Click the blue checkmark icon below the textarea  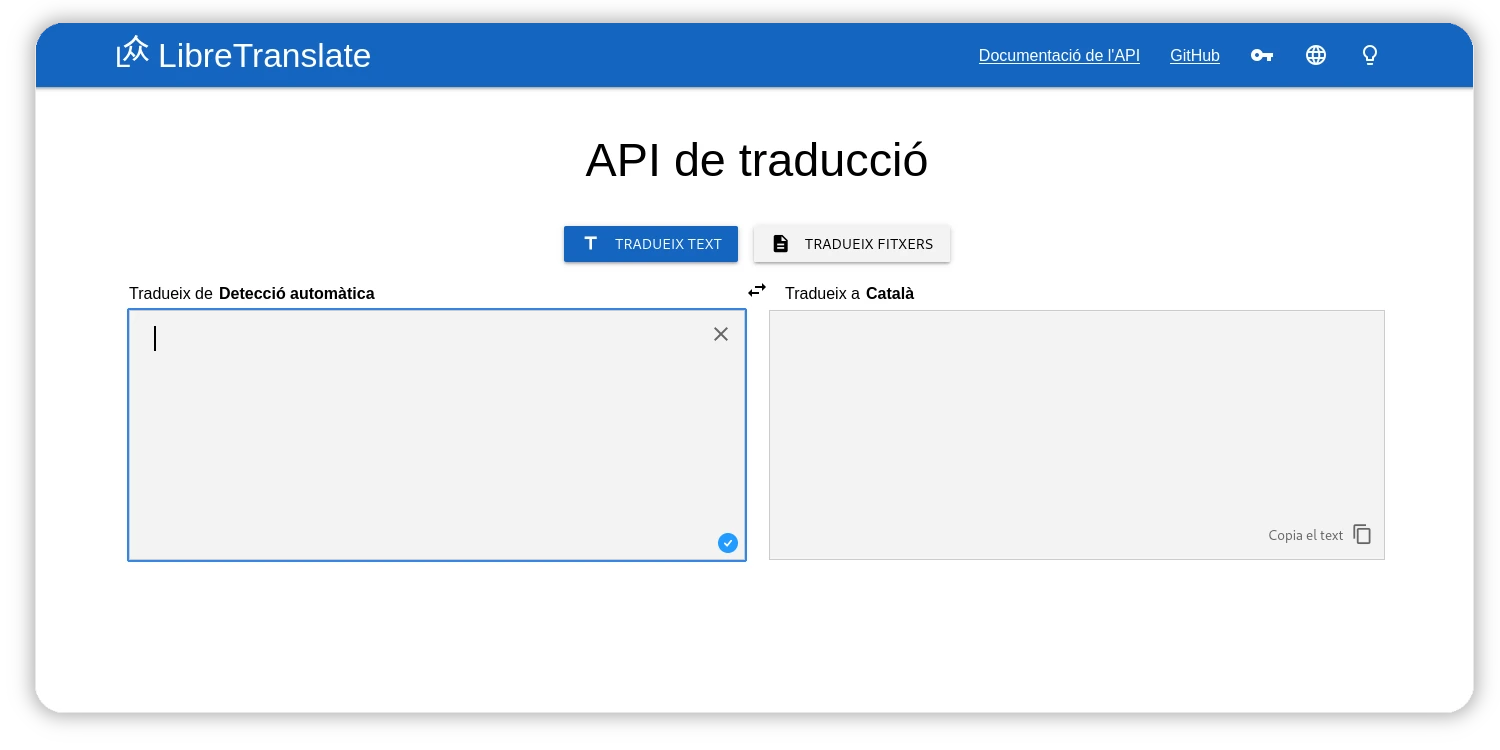[x=728, y=543]
